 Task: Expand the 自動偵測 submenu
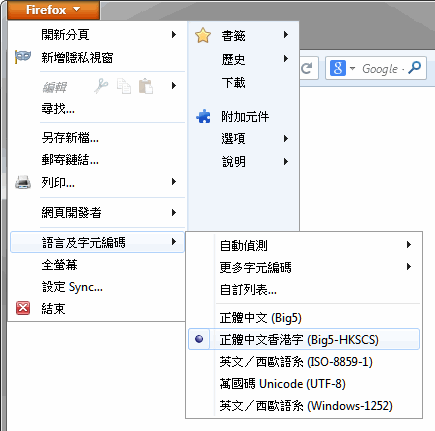click(304, 245)
